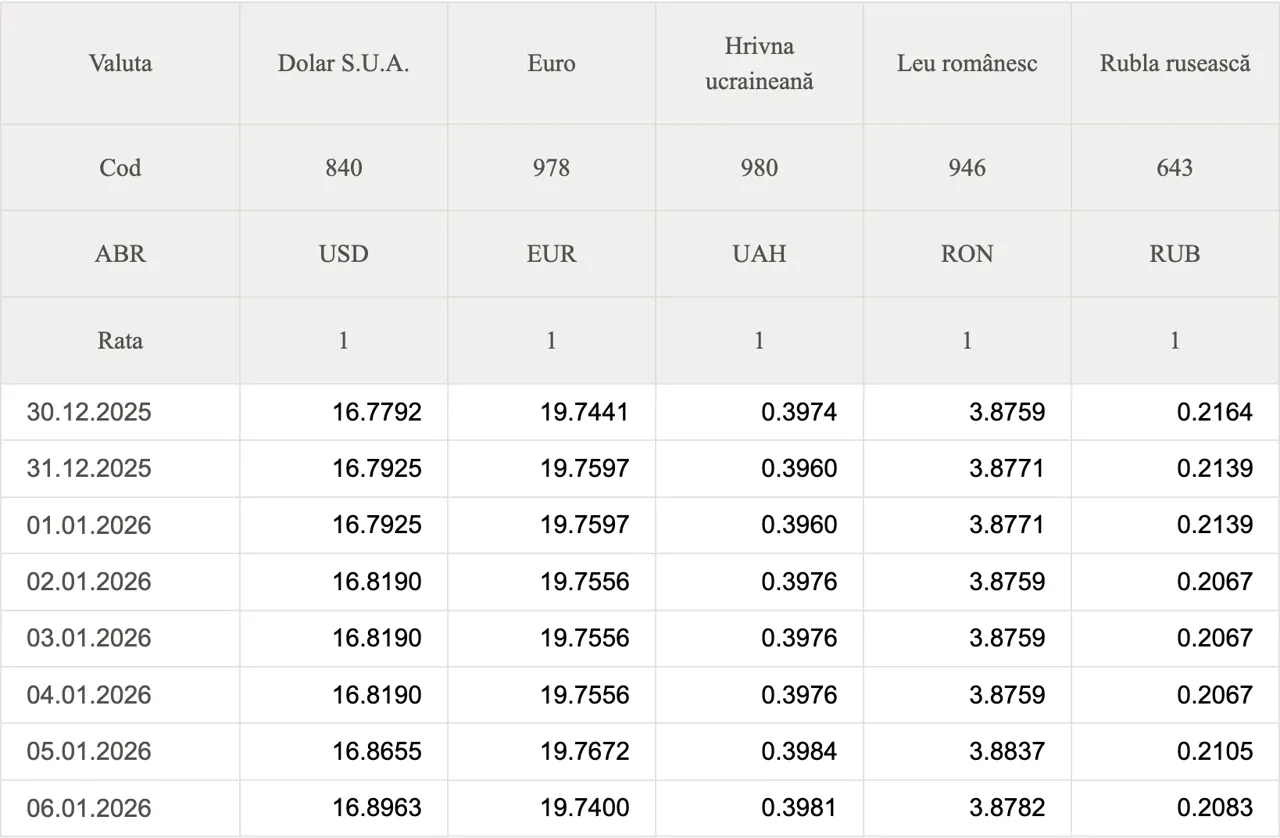Click the Valuta row label
The height and width of the screenshot is (838, 1280).
click(x=120, y=64)
